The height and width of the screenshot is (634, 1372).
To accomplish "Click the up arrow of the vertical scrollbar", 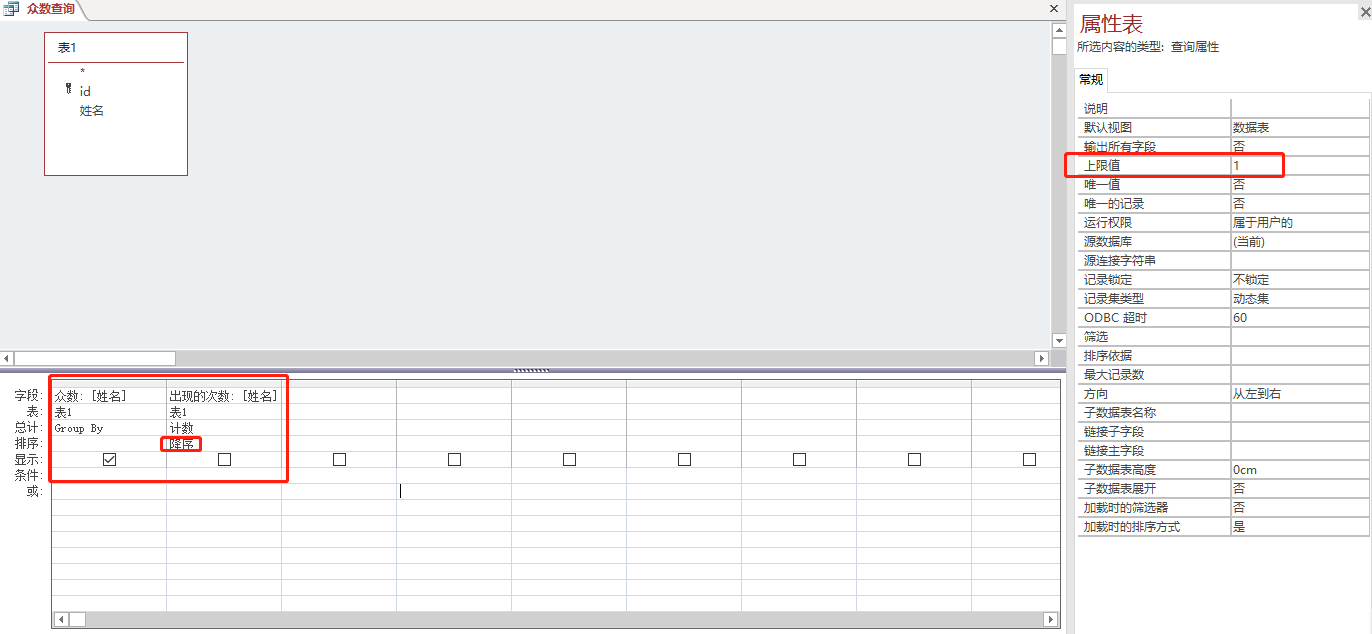I will 1059,31.
